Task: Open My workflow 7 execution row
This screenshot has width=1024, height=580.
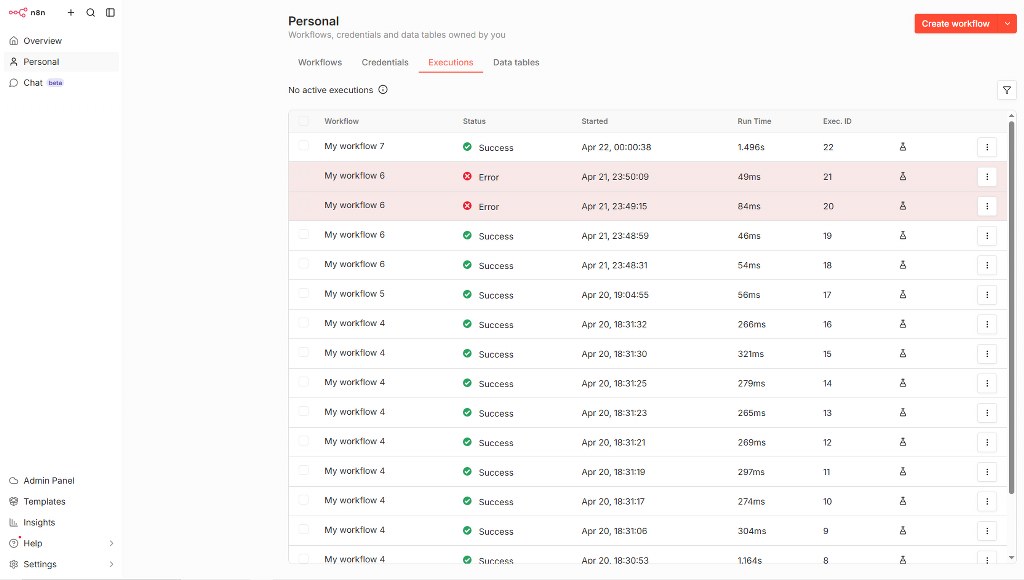Action: 648,147
